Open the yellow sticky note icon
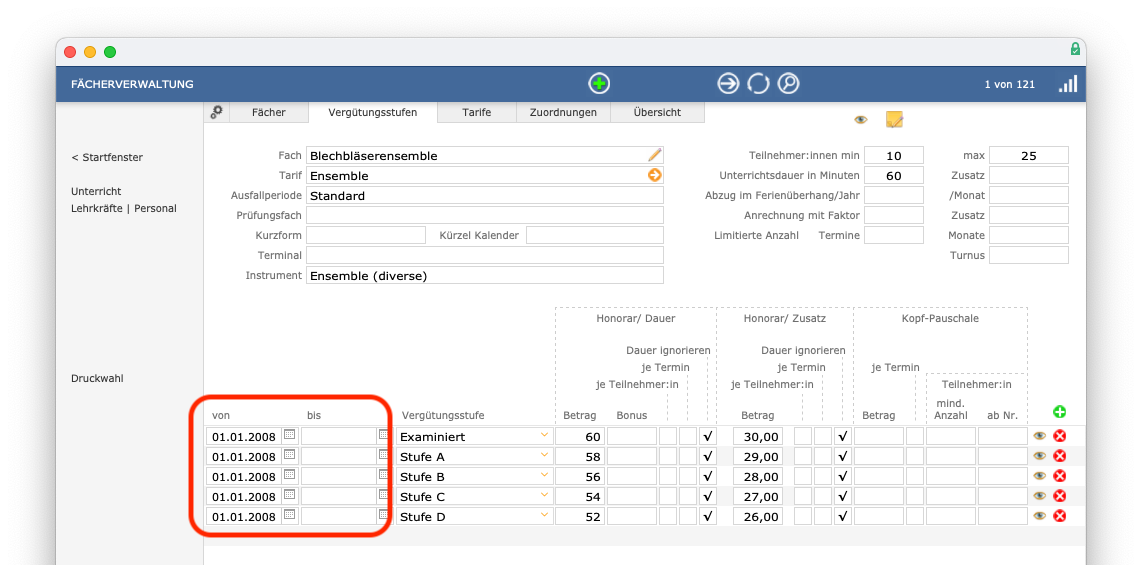1142x565 pixels. 894,119
